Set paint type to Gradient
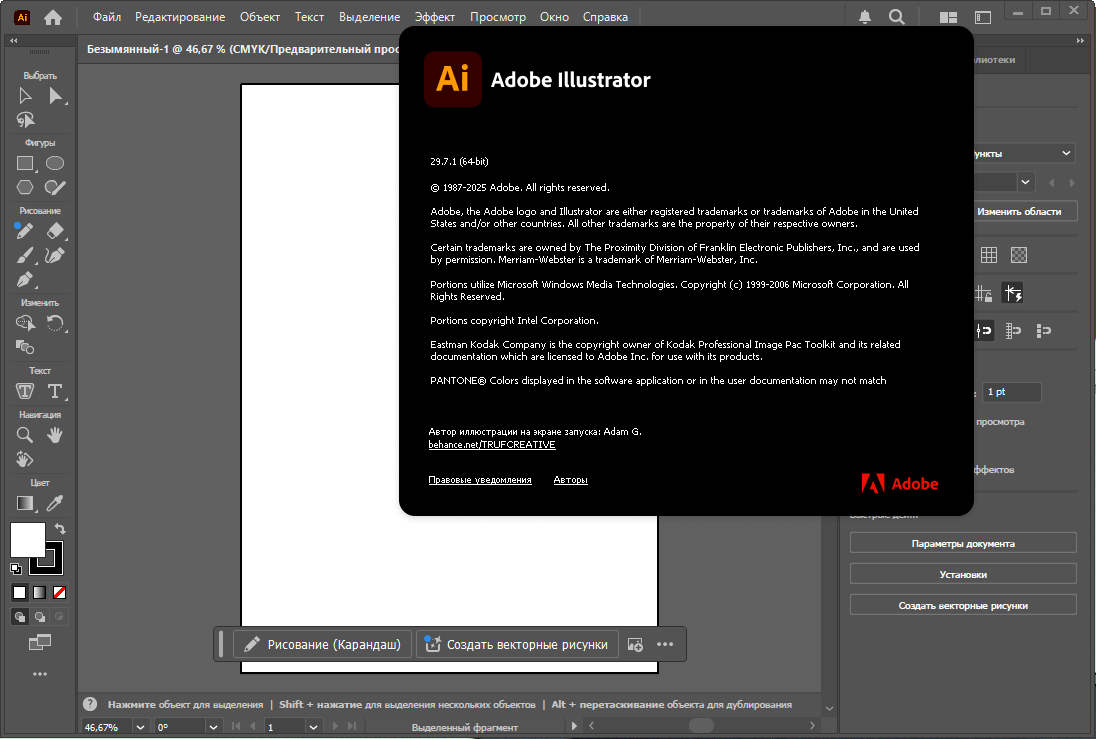The height and width of the screenshot is (739, 1096). point(40,593)
